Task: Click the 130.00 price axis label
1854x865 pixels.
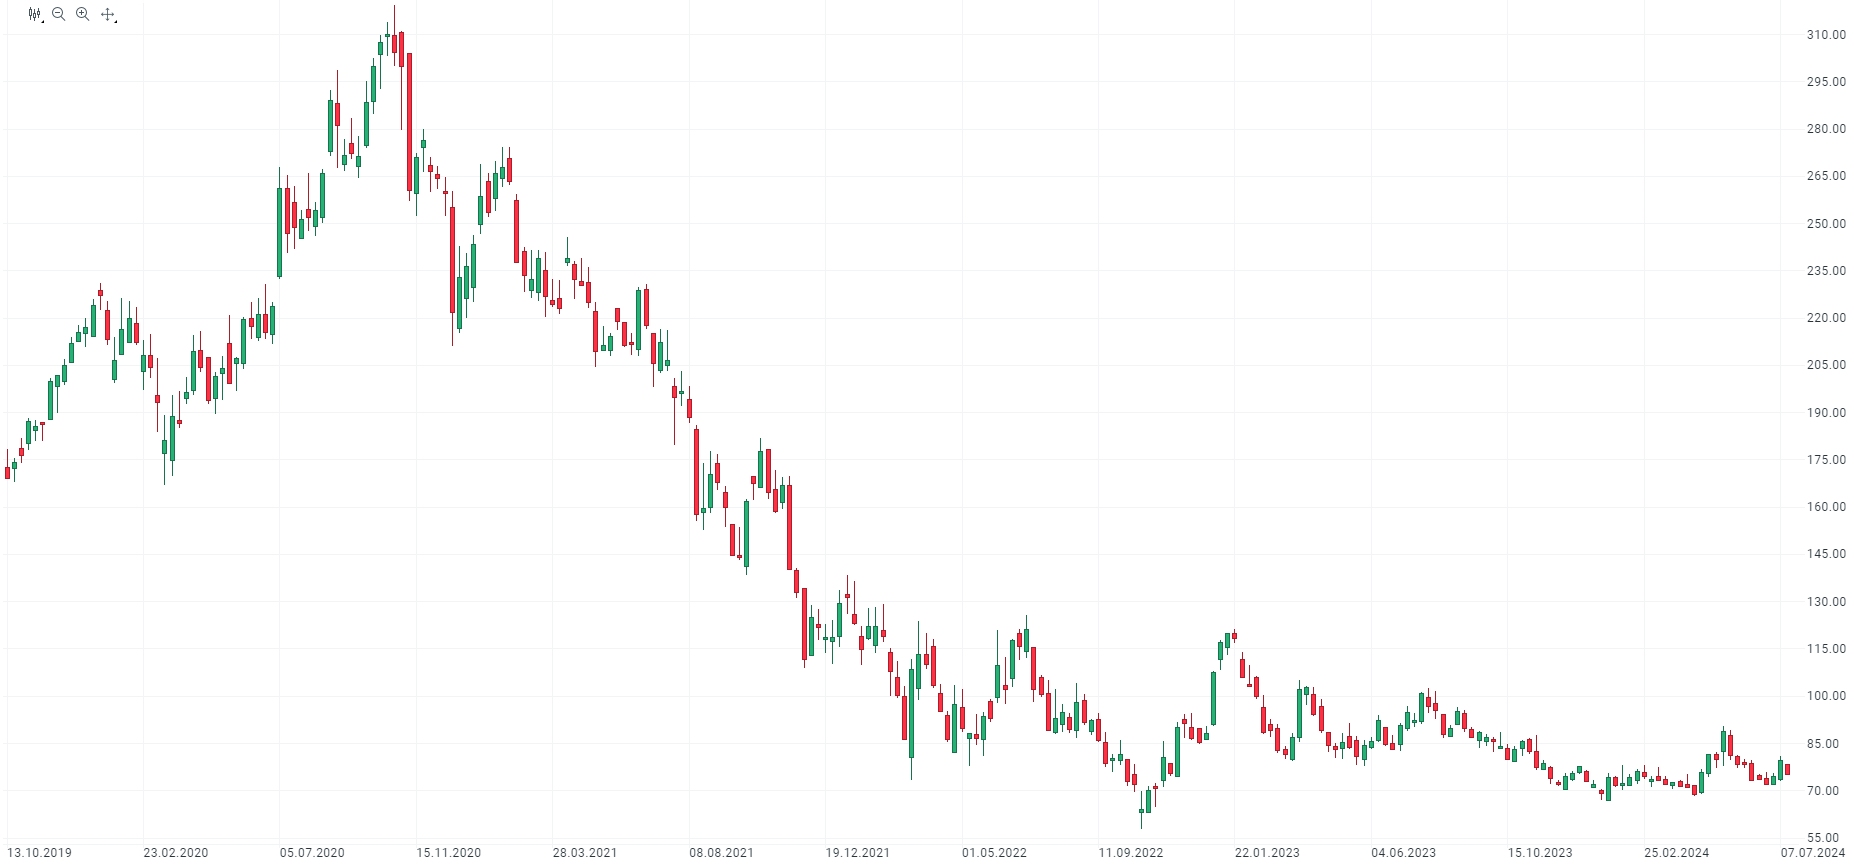Action: [x=1826, y=602]
